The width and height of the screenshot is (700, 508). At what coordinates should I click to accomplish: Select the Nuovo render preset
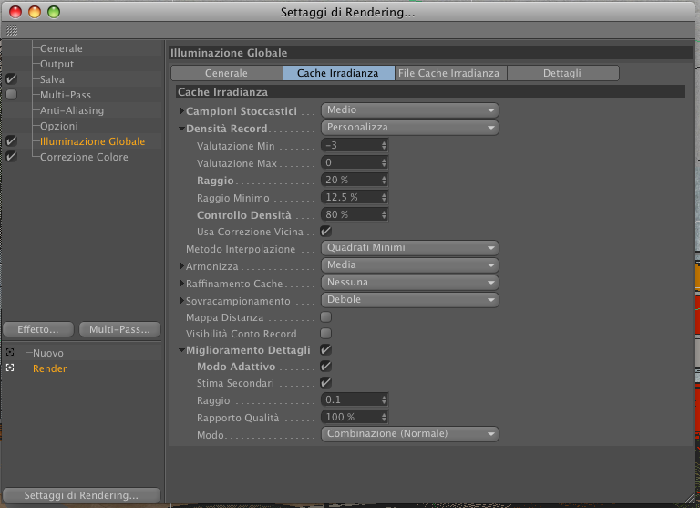click(x=48, y=353)
